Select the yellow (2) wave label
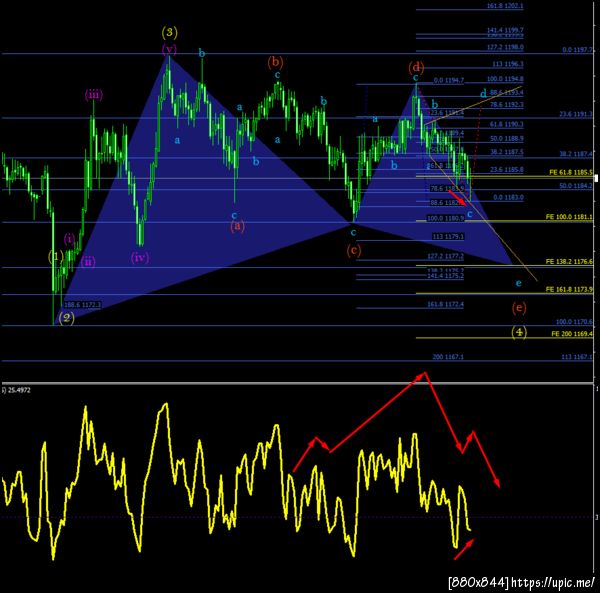Image resolution: width=600 pixels, height=593 pixels. coord(67,318)
